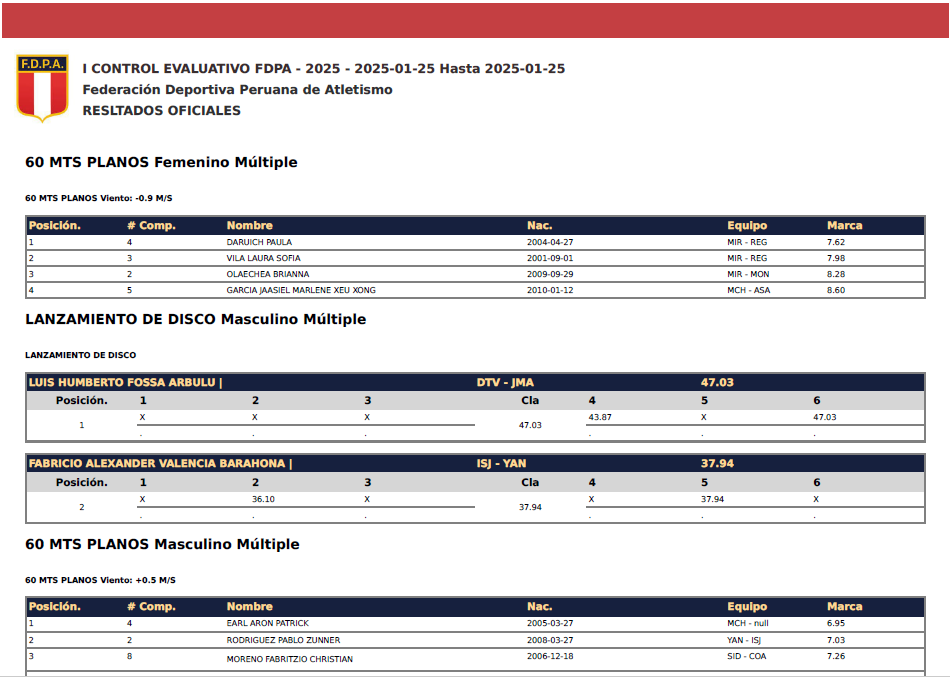Click OLAECHEA BRIANNA in the women's table

click(x=267, y=274)
